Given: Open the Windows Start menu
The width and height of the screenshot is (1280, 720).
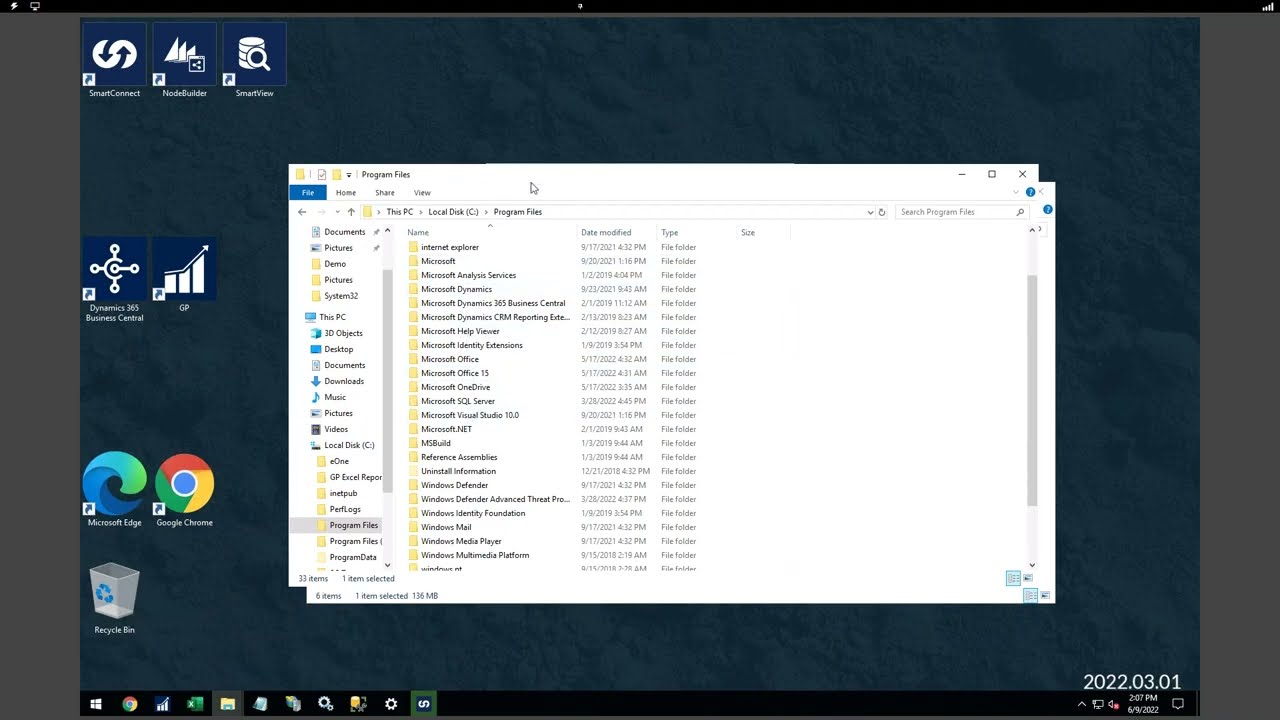Looking at the screenshot, I should (96, 704).
